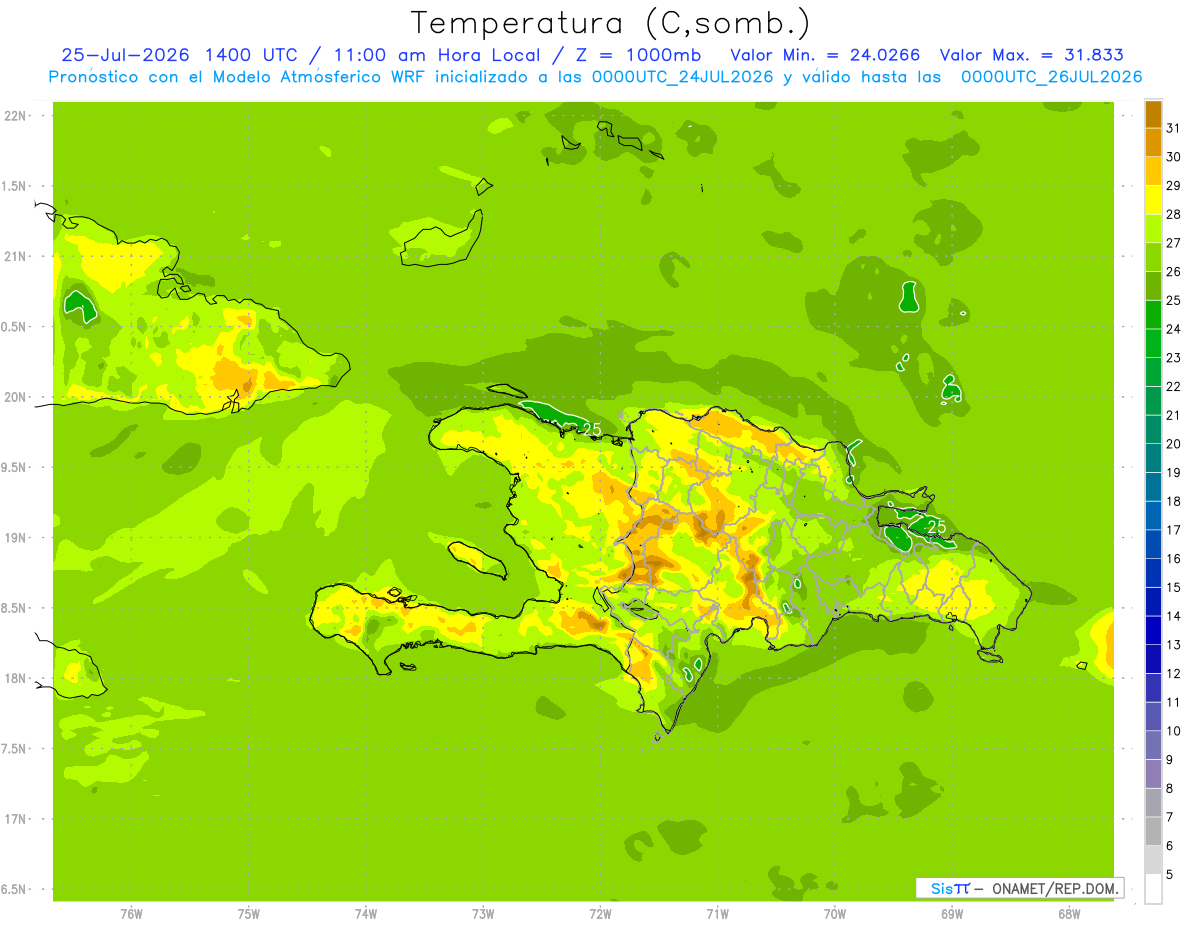The height and width of the screenshot is (927, 1200).
Task: Click the "5" label at the bottom of the scale
Action: click(x=1170, y=874)
